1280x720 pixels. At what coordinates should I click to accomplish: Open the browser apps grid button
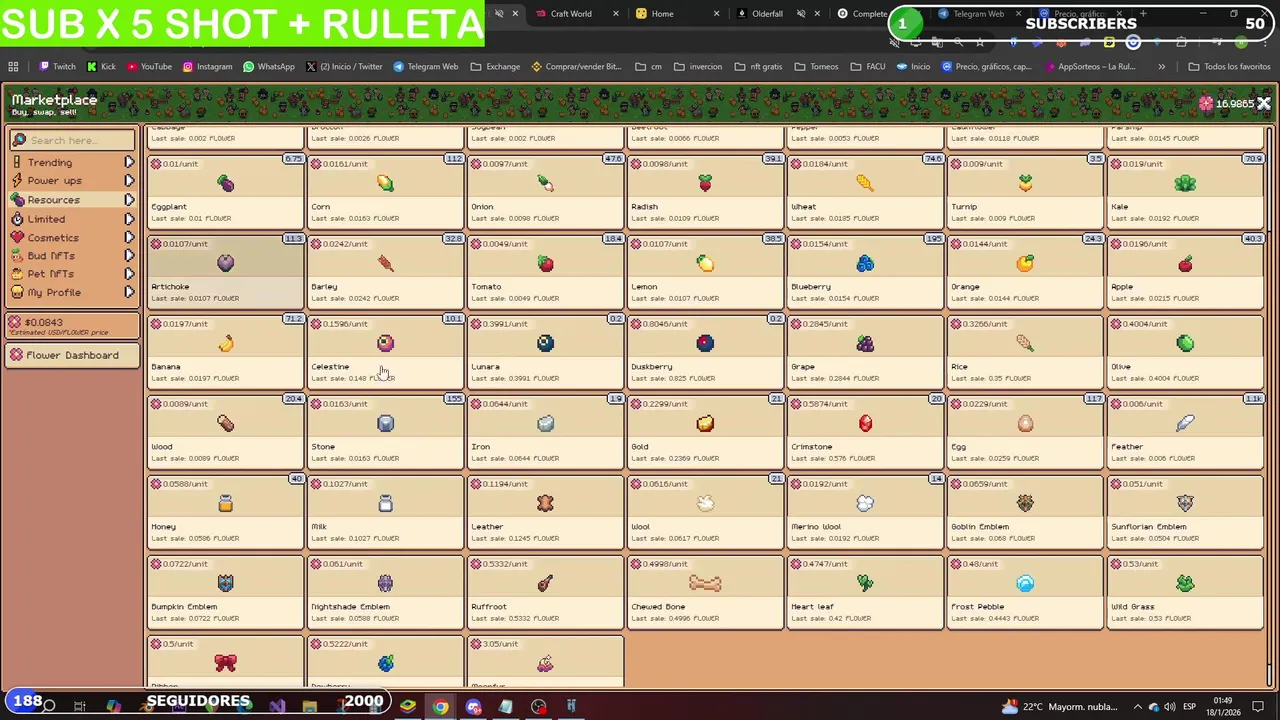13,67
